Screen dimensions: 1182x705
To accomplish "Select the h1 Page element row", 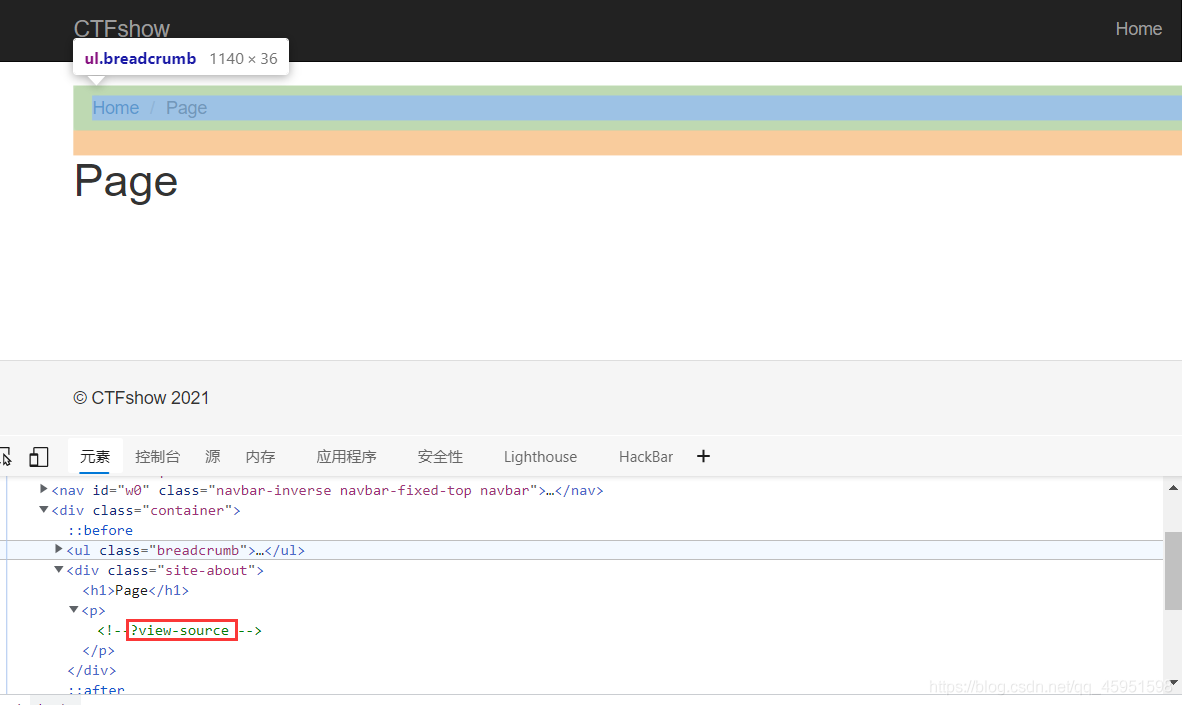I will point(136,590).
